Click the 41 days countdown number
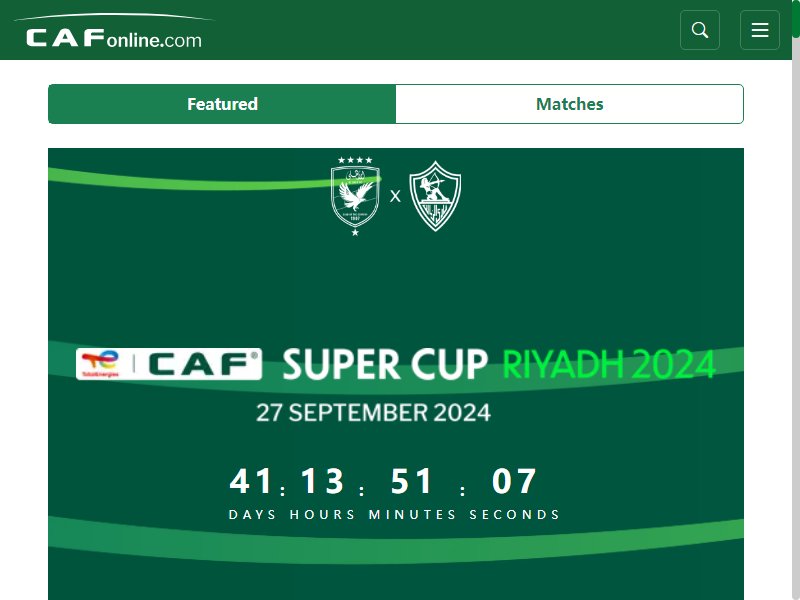Image resolution: width=800 pixels, height=600 pixels. click(250, 481)
